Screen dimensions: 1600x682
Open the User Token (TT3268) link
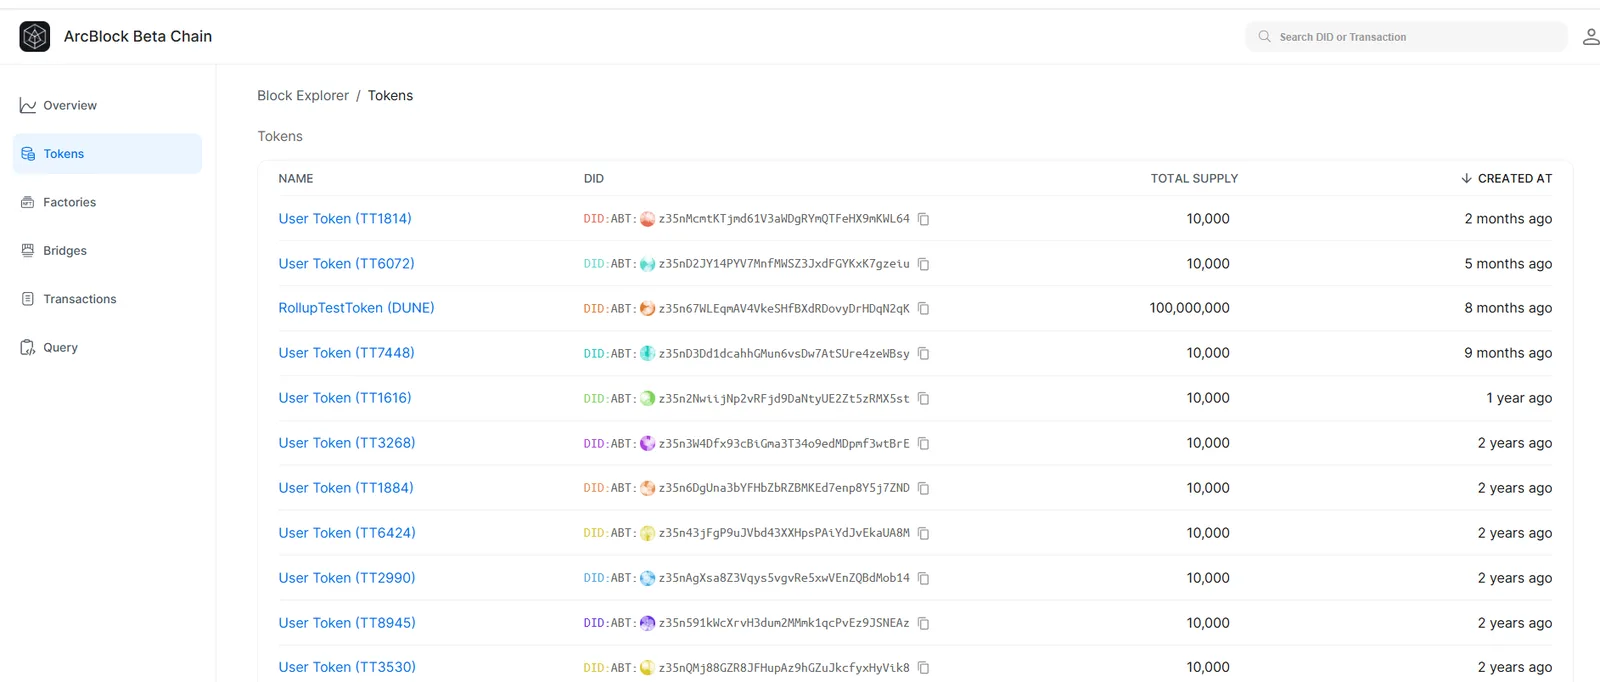[x=347, y=443]
